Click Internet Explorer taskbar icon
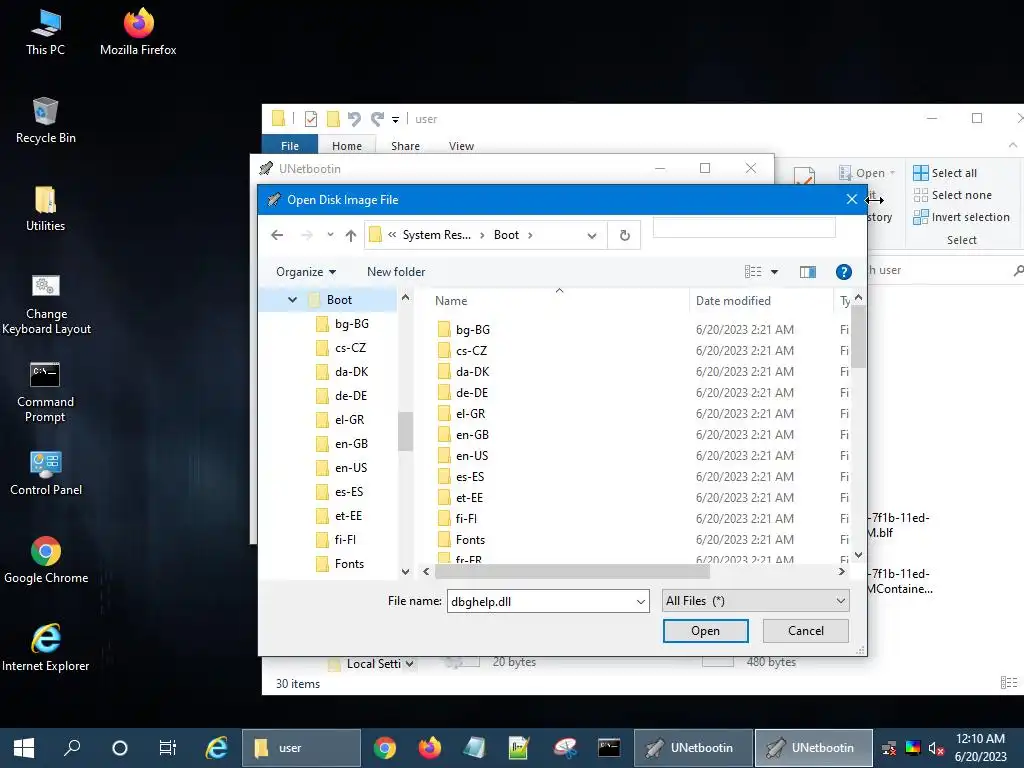 pyautogui.click(x=216, y=748)
